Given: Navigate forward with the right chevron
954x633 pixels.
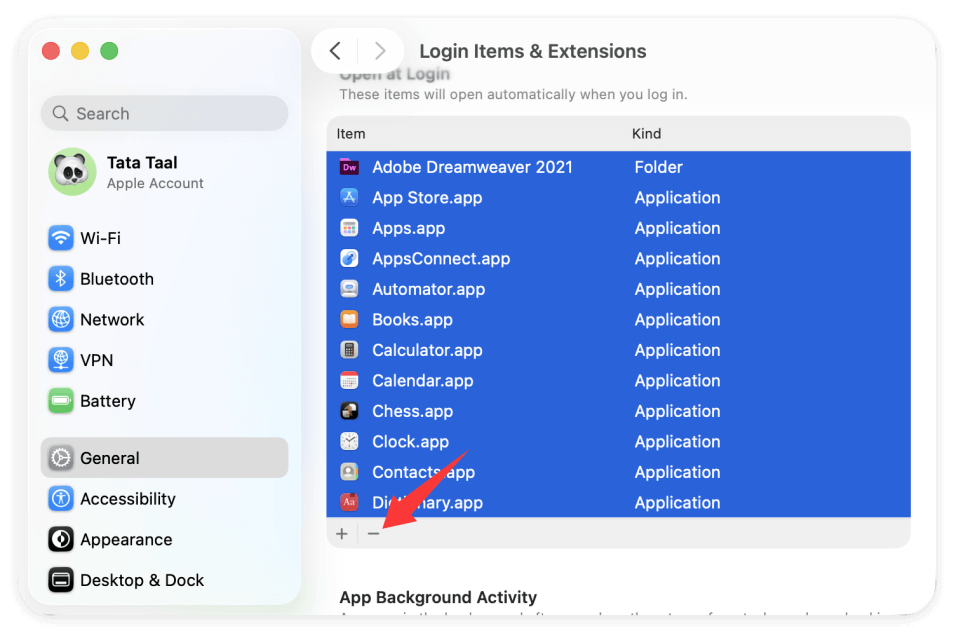Looking at the screenshot, I should 379,51.
